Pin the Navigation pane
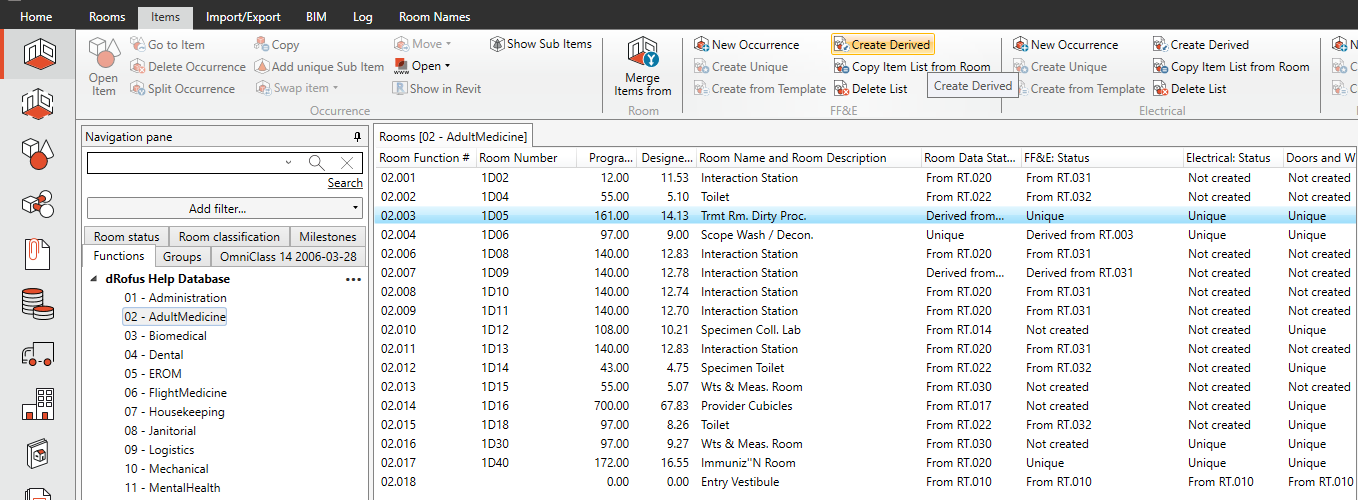Screen dimensions: 1358x500 pyautogui.click(x=357, y=137)
